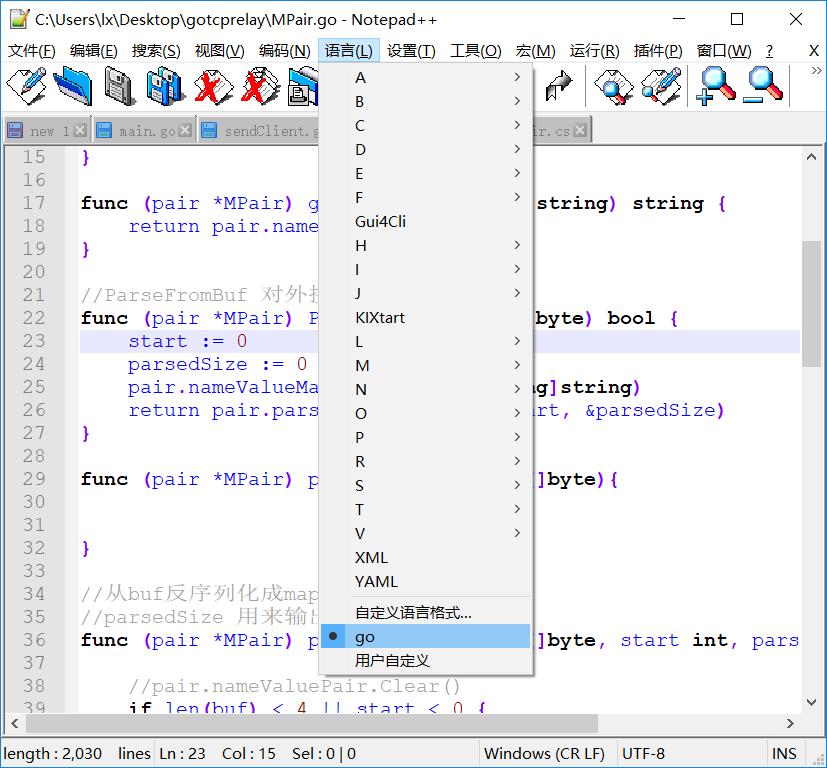Screen dimensions: 827x768
Task: Click the Save floppy disk icon
Action: click(x=120, y=86)
